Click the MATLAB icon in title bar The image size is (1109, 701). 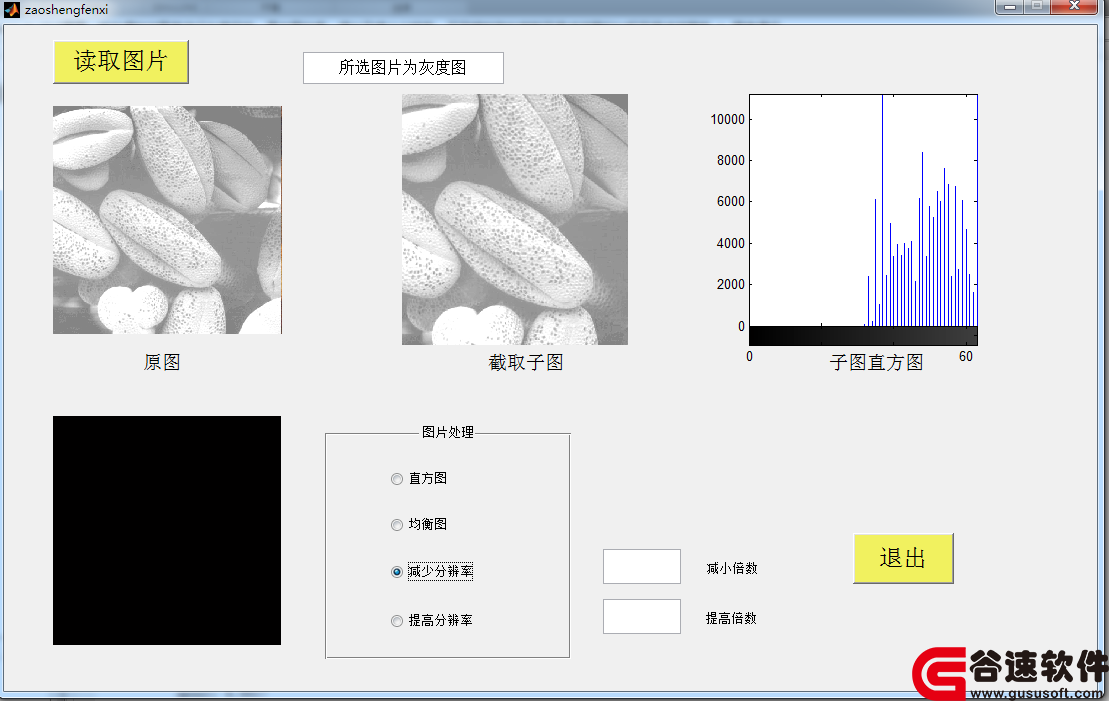pos(11,9)
